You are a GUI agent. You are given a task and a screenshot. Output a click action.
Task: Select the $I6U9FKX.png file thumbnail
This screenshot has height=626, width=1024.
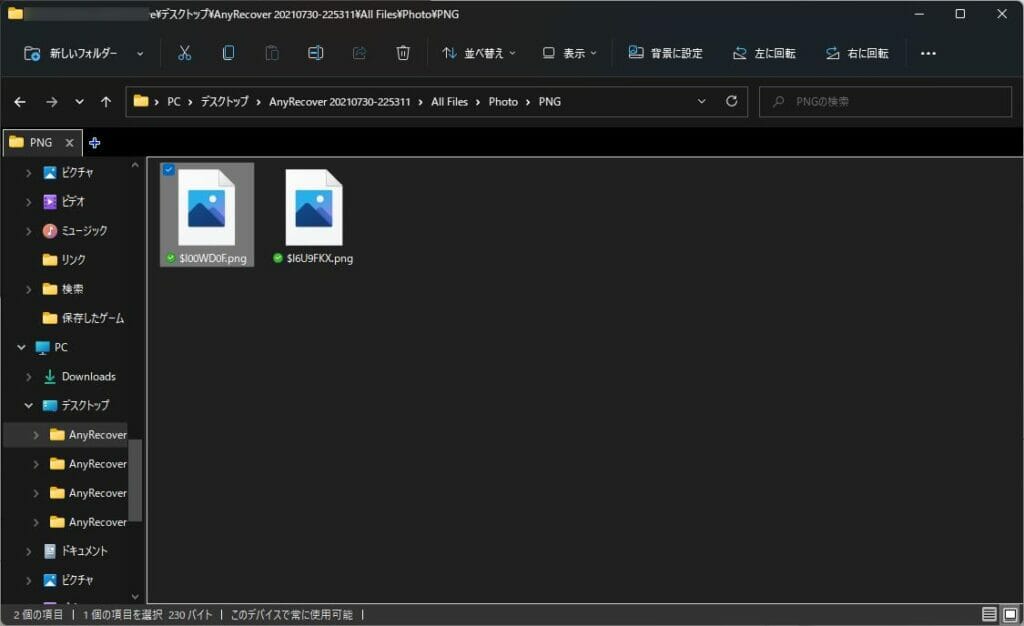[x=314, y=208]
